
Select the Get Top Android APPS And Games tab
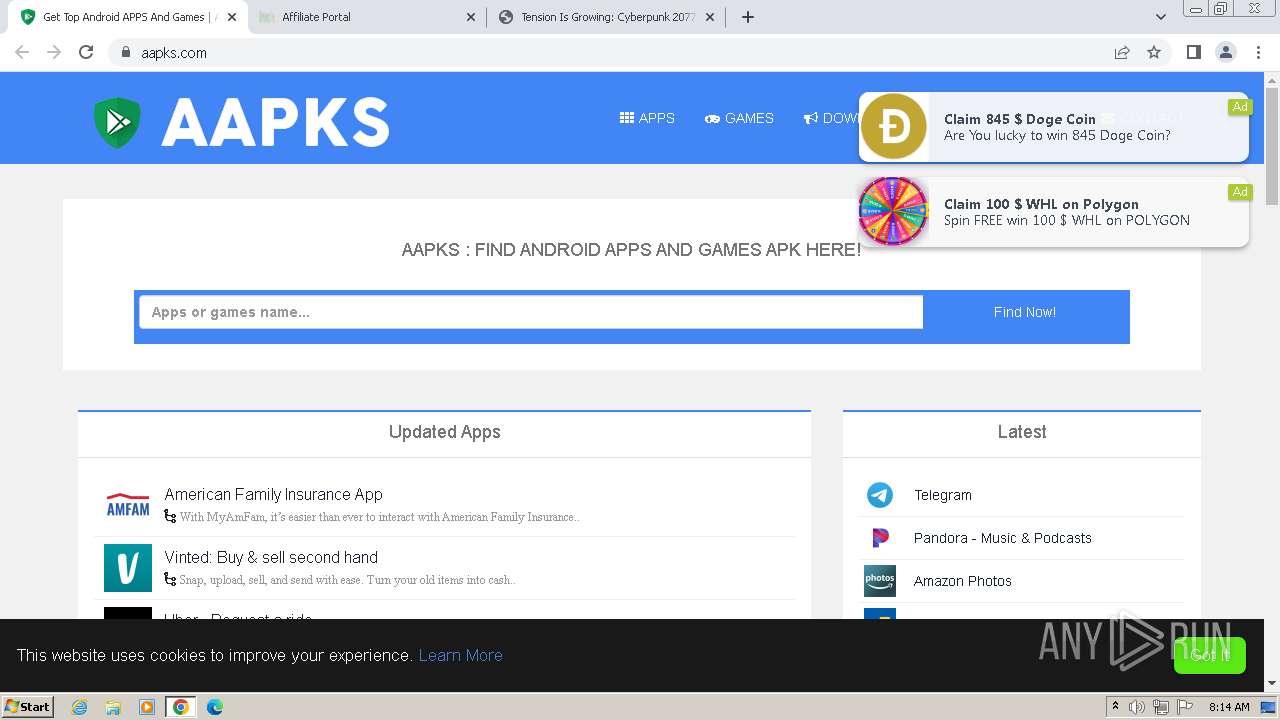coord(128,17)
